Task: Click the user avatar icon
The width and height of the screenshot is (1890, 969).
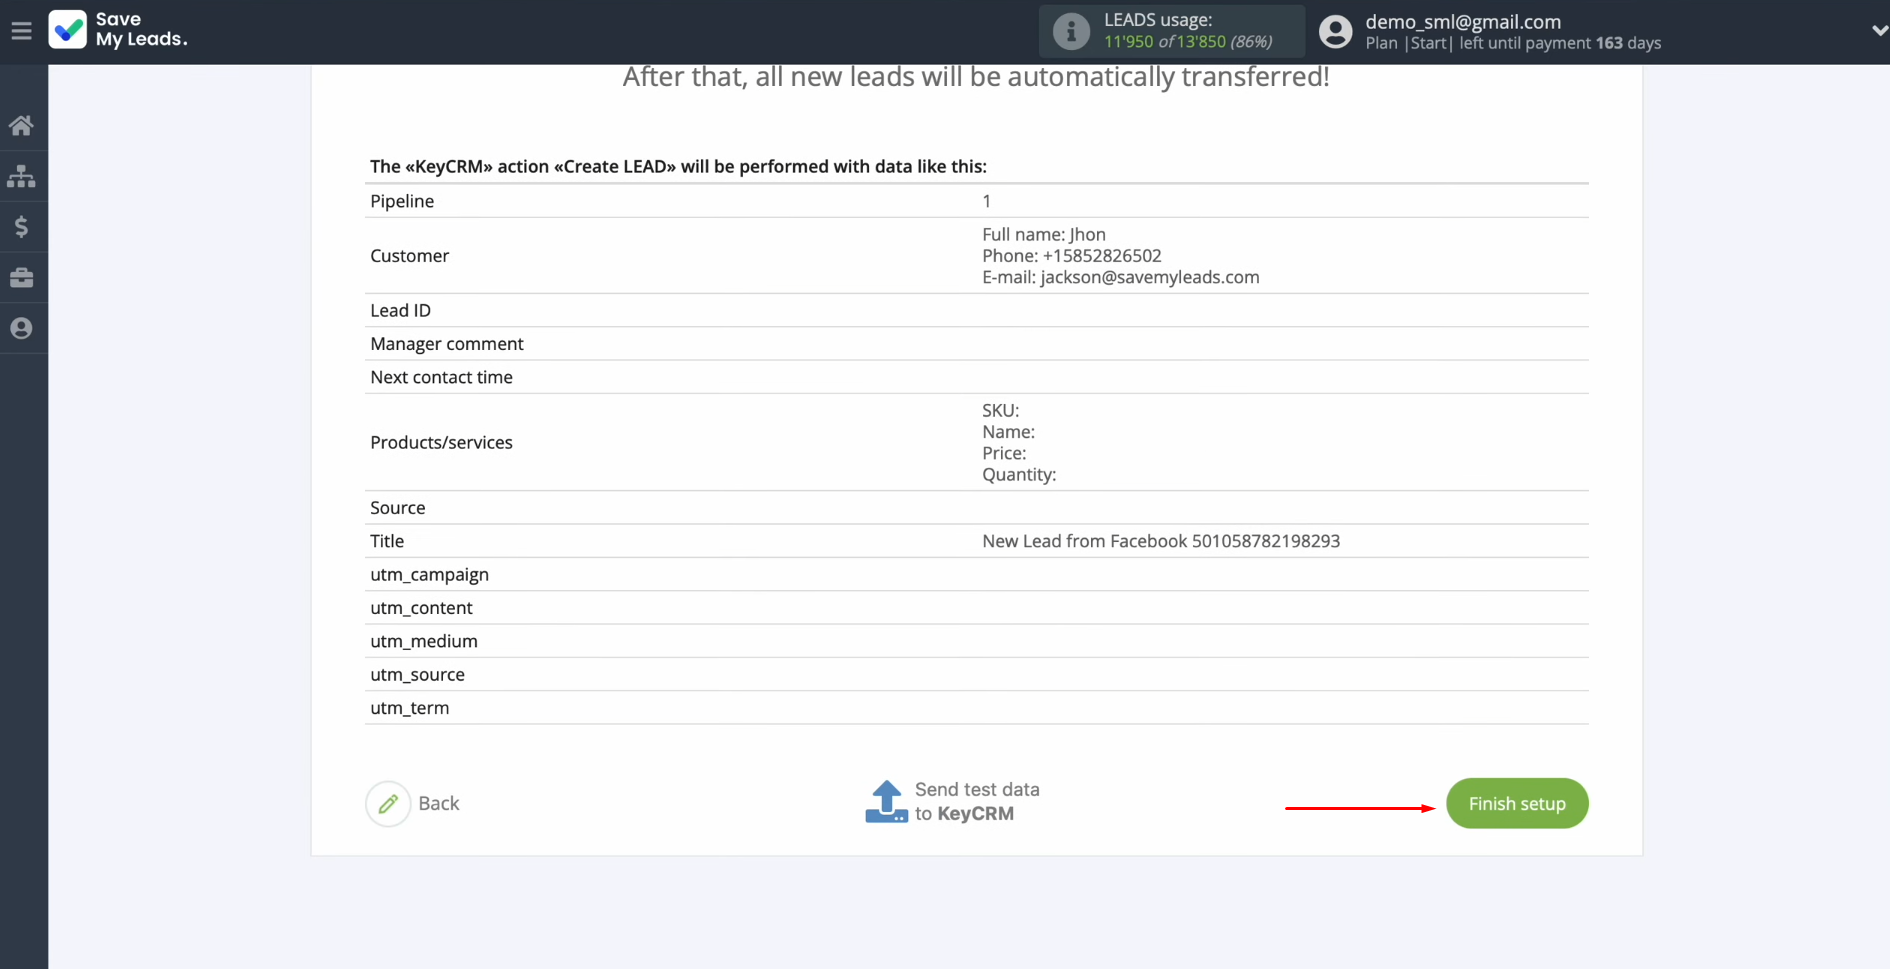Action: 1335,31
